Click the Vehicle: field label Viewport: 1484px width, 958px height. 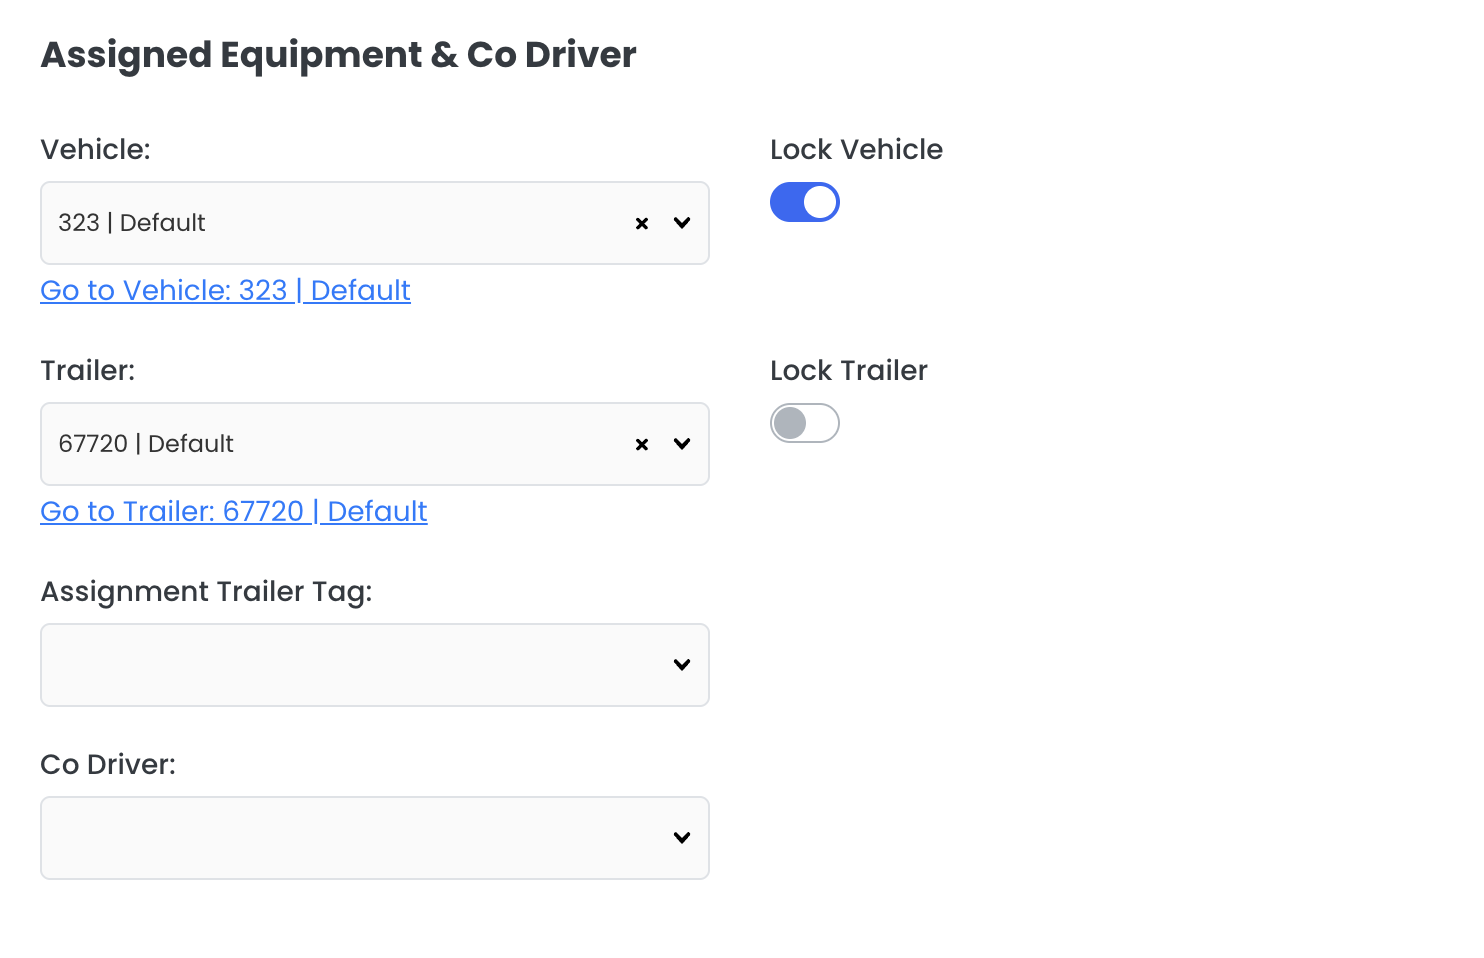[x=95, y=150]
